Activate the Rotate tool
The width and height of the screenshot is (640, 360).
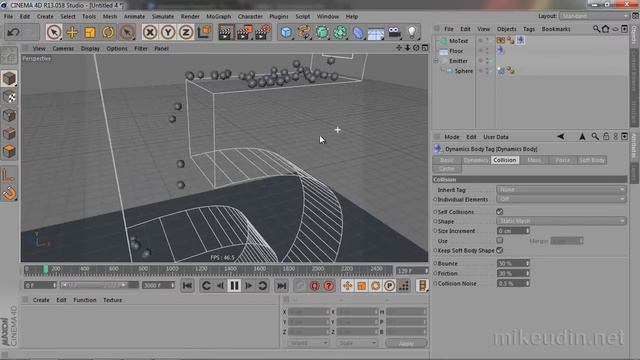[108, 32]
